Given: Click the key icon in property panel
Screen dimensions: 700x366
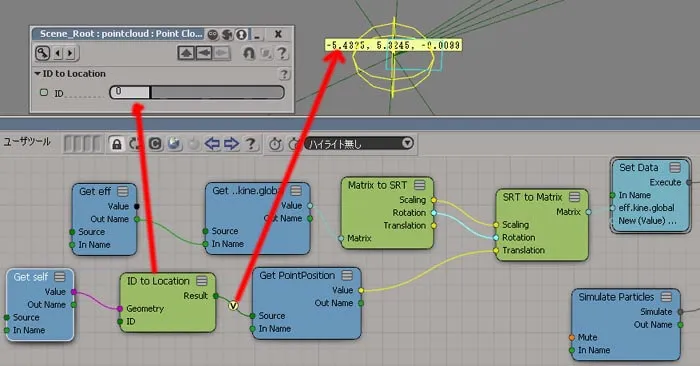Looking at the screenshot, I should click(42, 53).
